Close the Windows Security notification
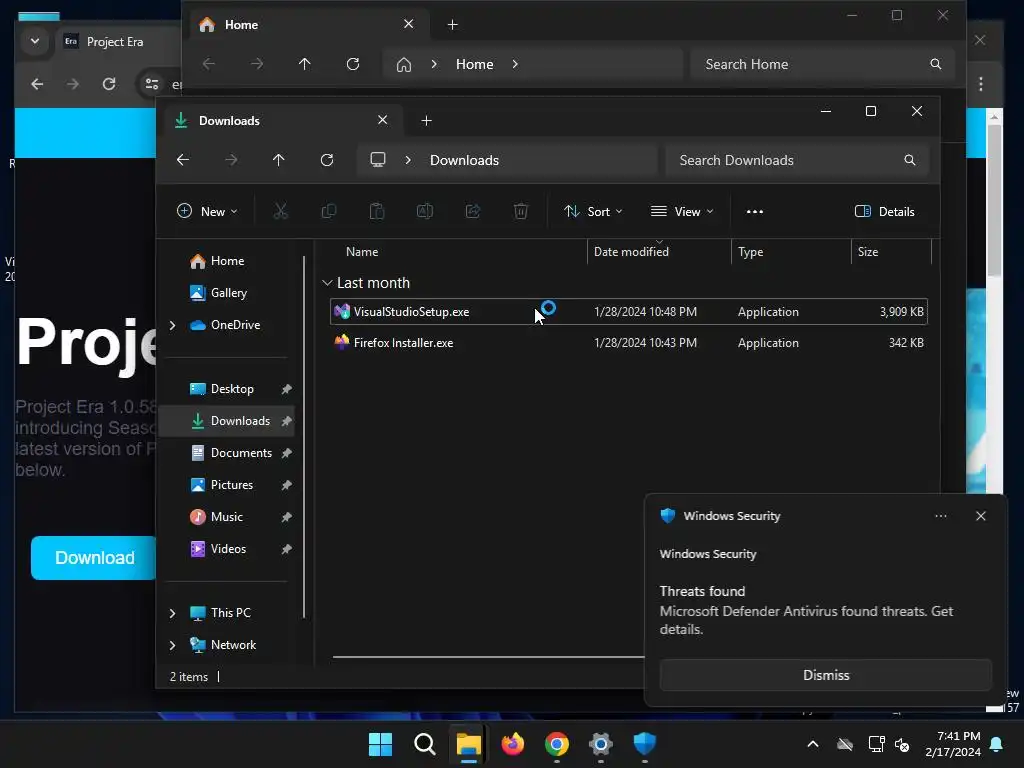 click(x=980, y=516)
